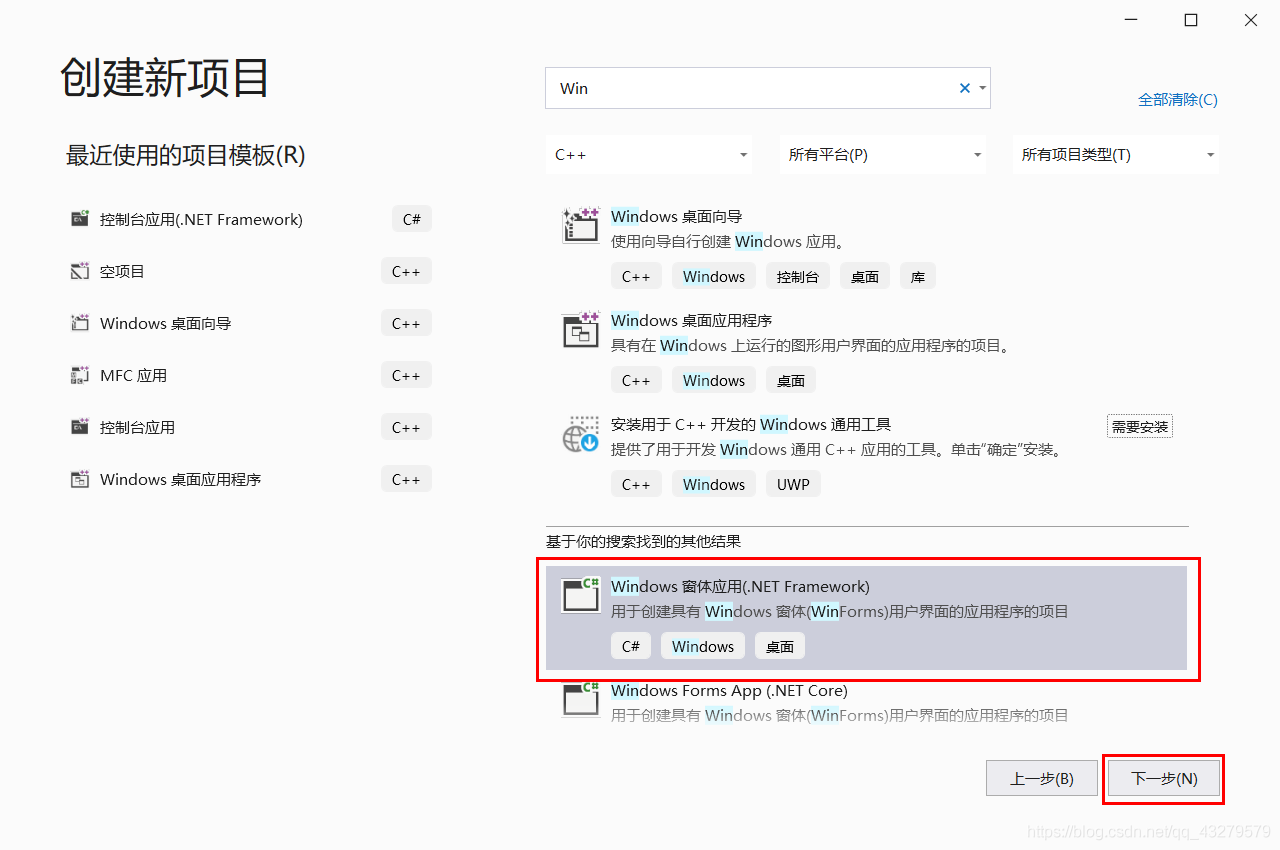The height and width of the screenshot is (850, 1280).
Task: Click the 桌面 tag of Windows 窗体应用
Action: (780, 646)
